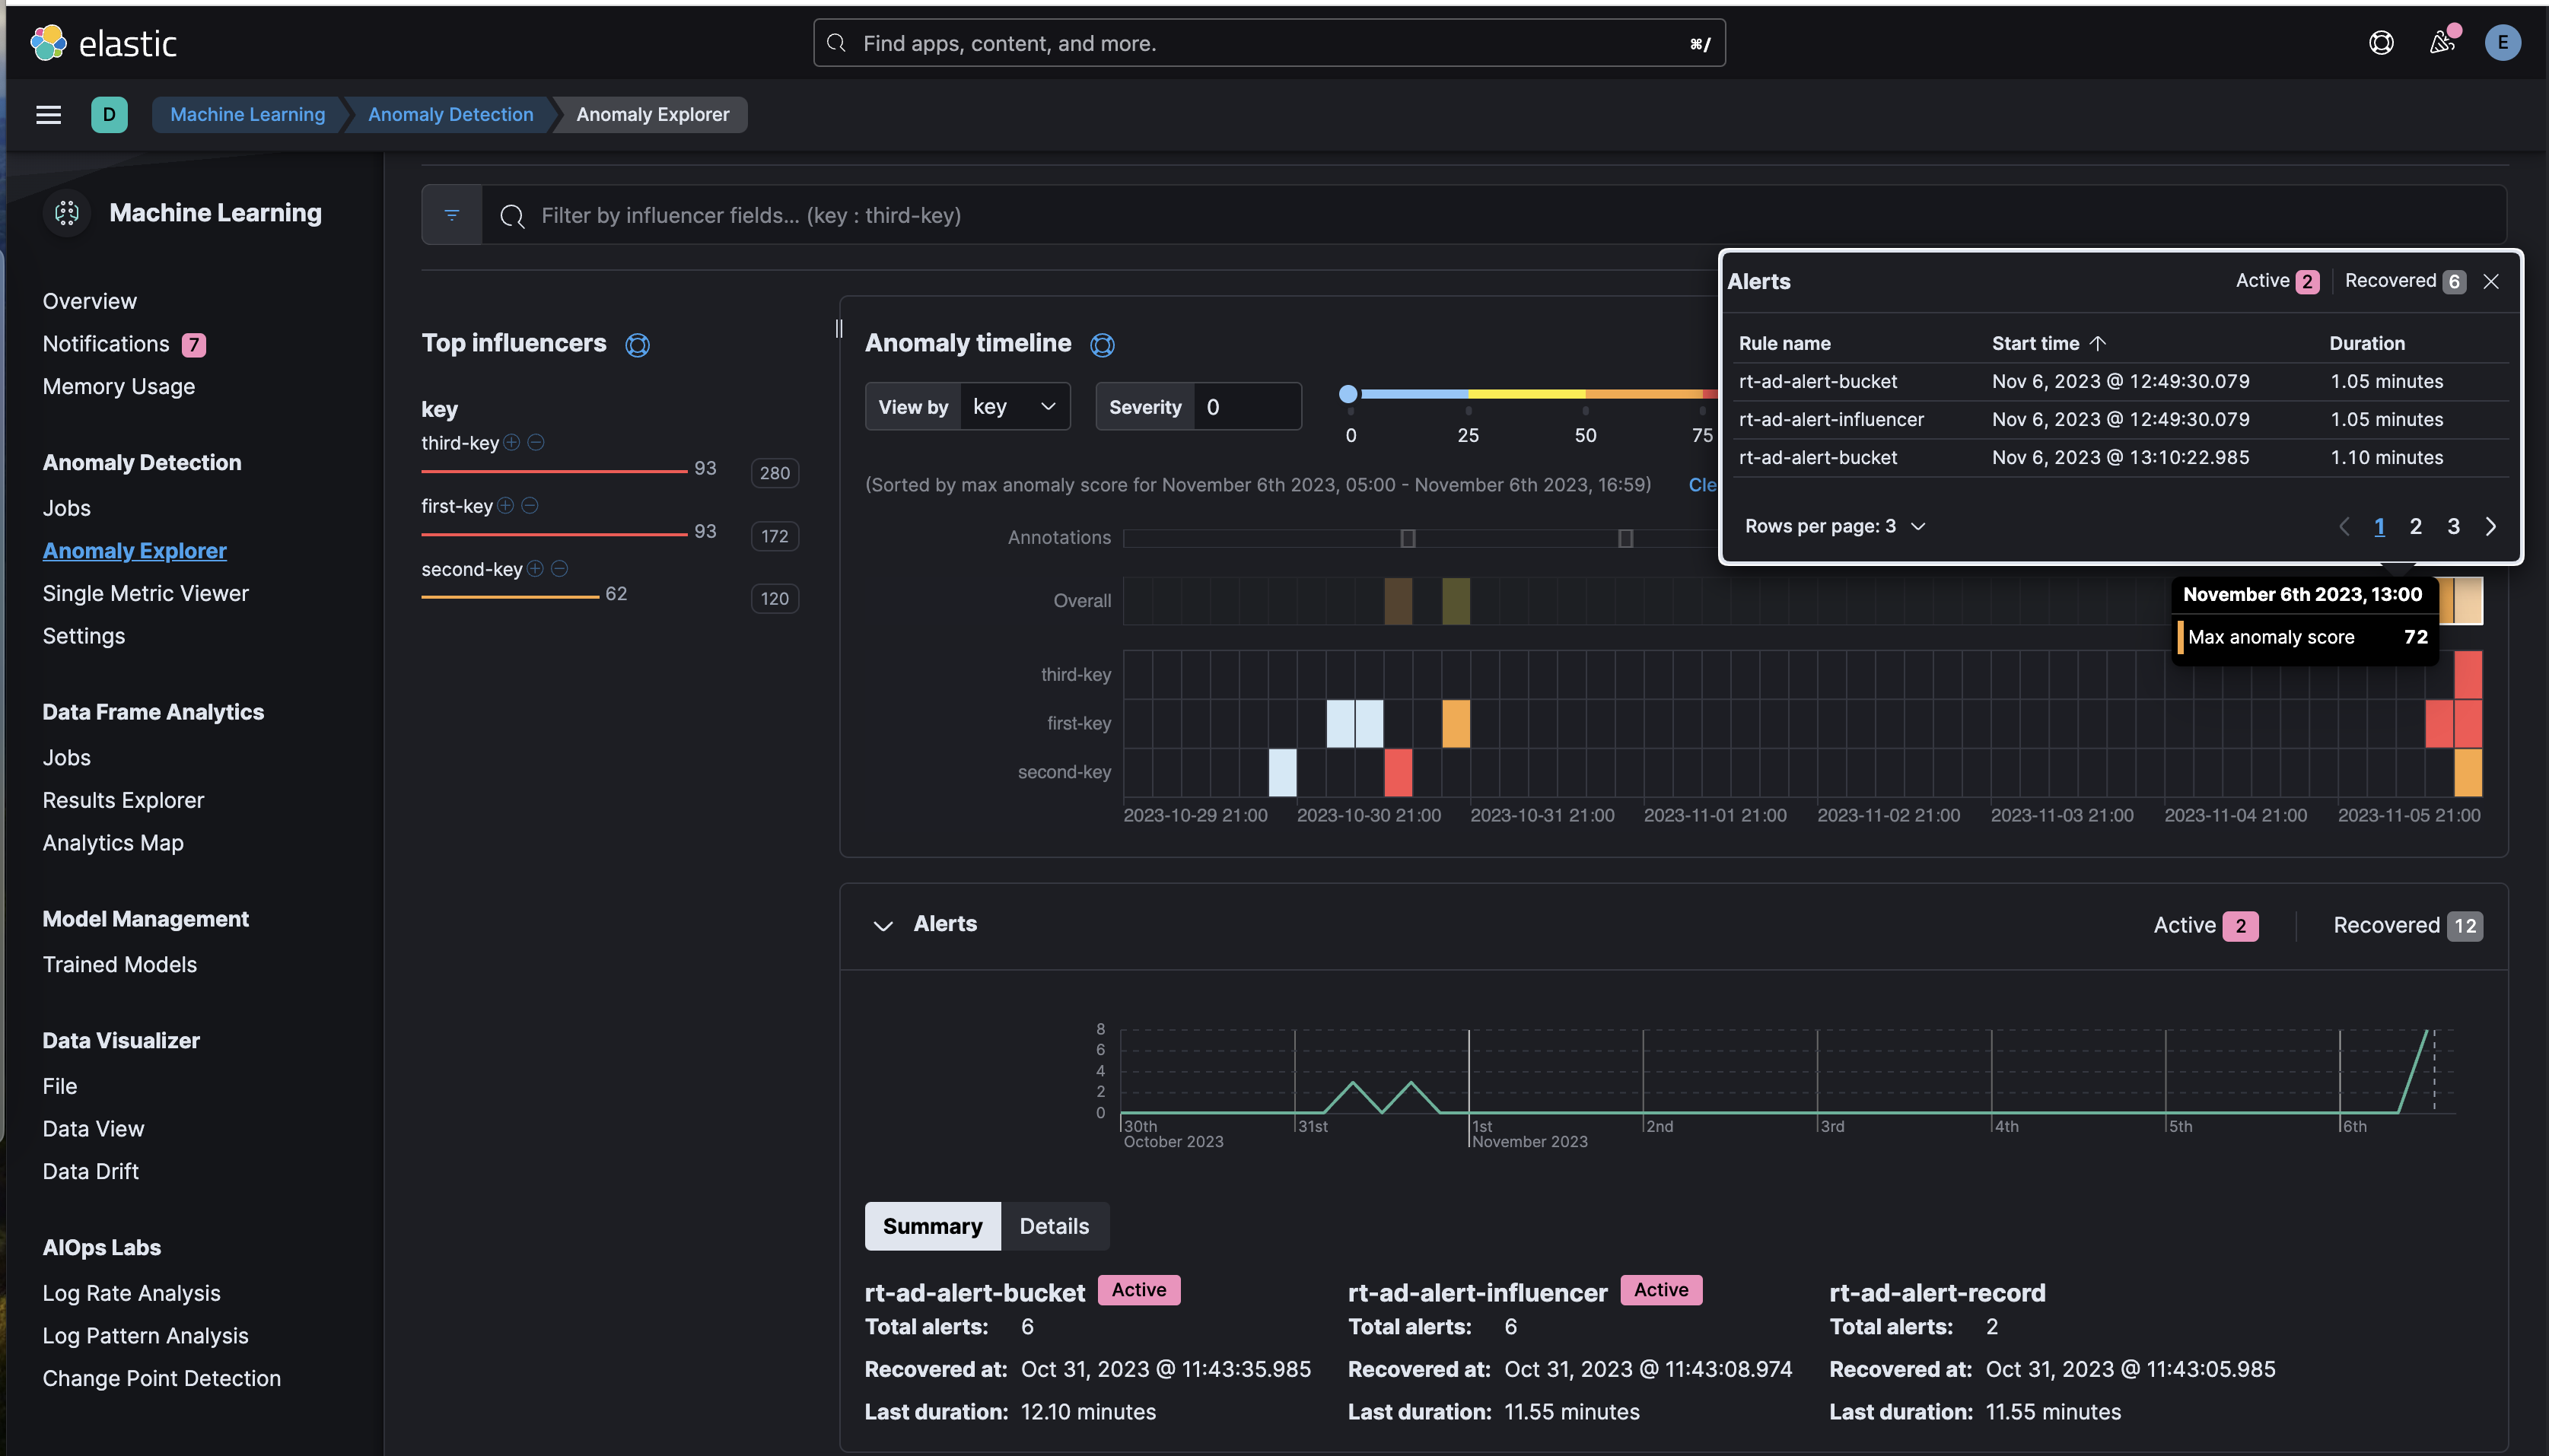This screenshot has height=1456, width=2549.
Task: Open help icon next to Anomaly timeline
Action: coord(1102,345)
